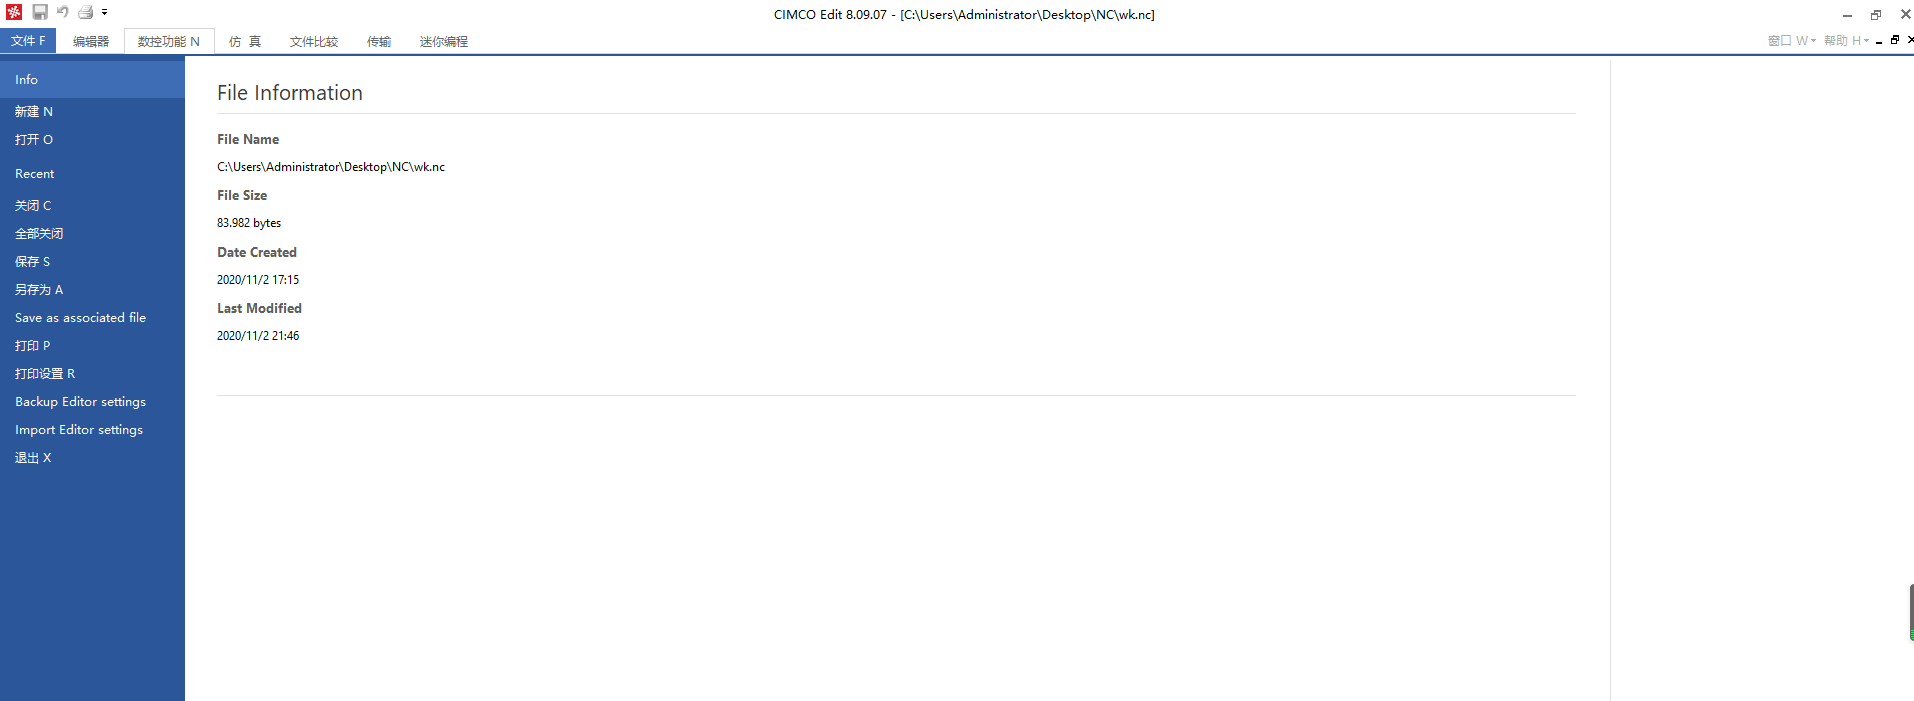This screenshot has width=1914, height=701.
Task: Switch to the 数控功能 N tab
Action: tap(169, 41)
